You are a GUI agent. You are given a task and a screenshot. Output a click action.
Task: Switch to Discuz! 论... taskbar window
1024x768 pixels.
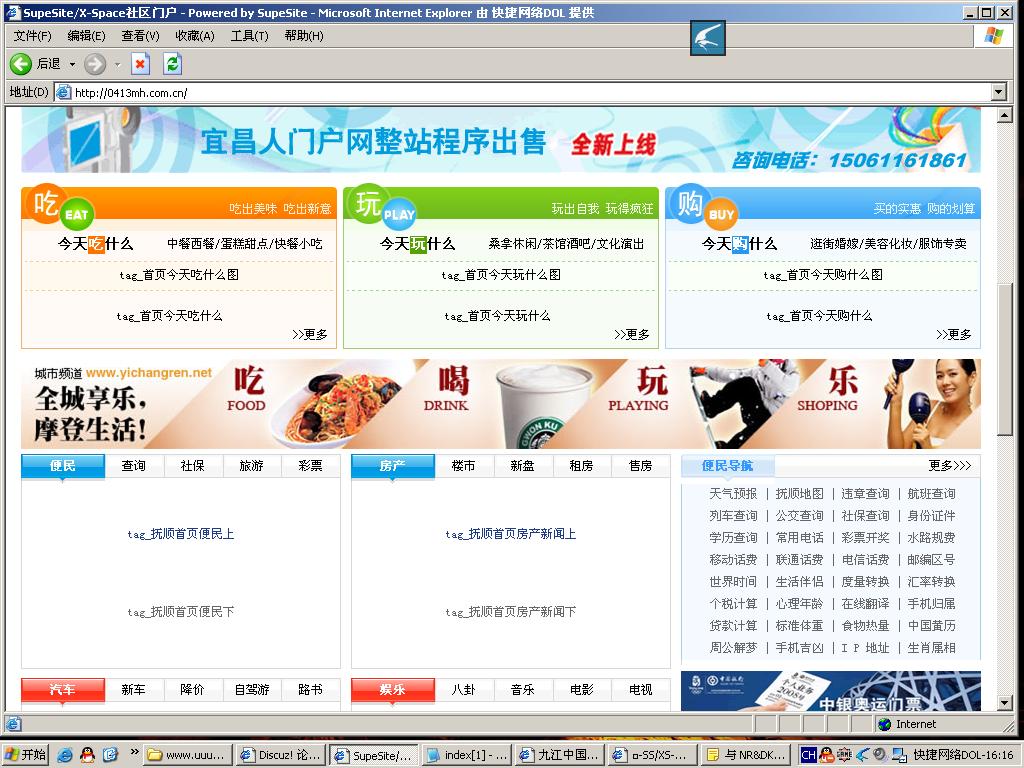pyautogui.click(x=280, y=755)
